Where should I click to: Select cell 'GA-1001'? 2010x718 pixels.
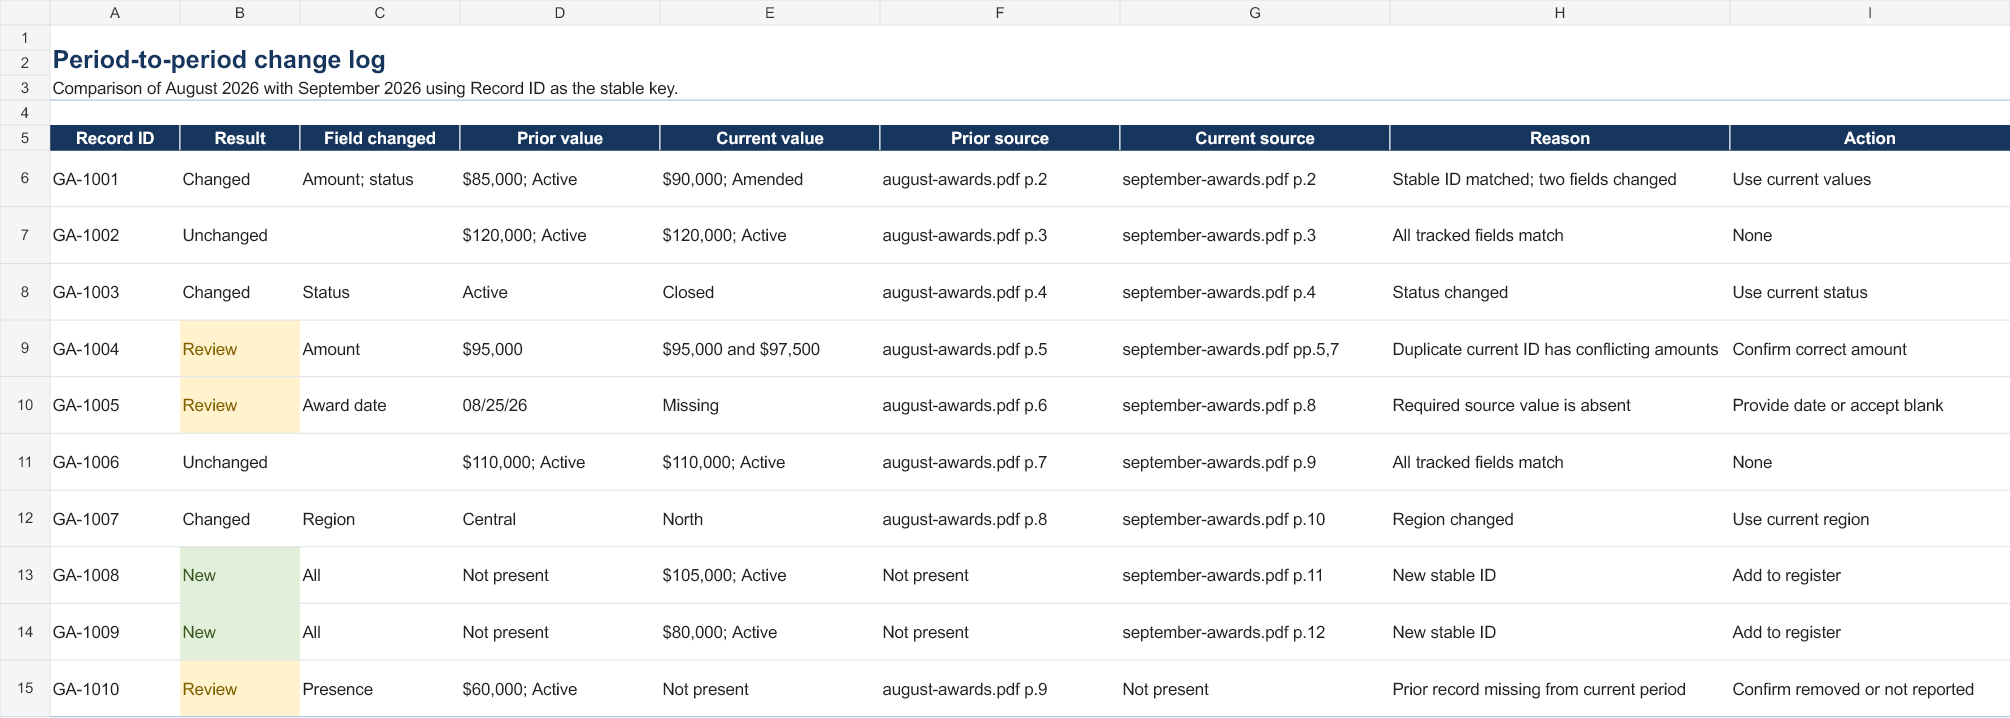[x=115, y=179]
